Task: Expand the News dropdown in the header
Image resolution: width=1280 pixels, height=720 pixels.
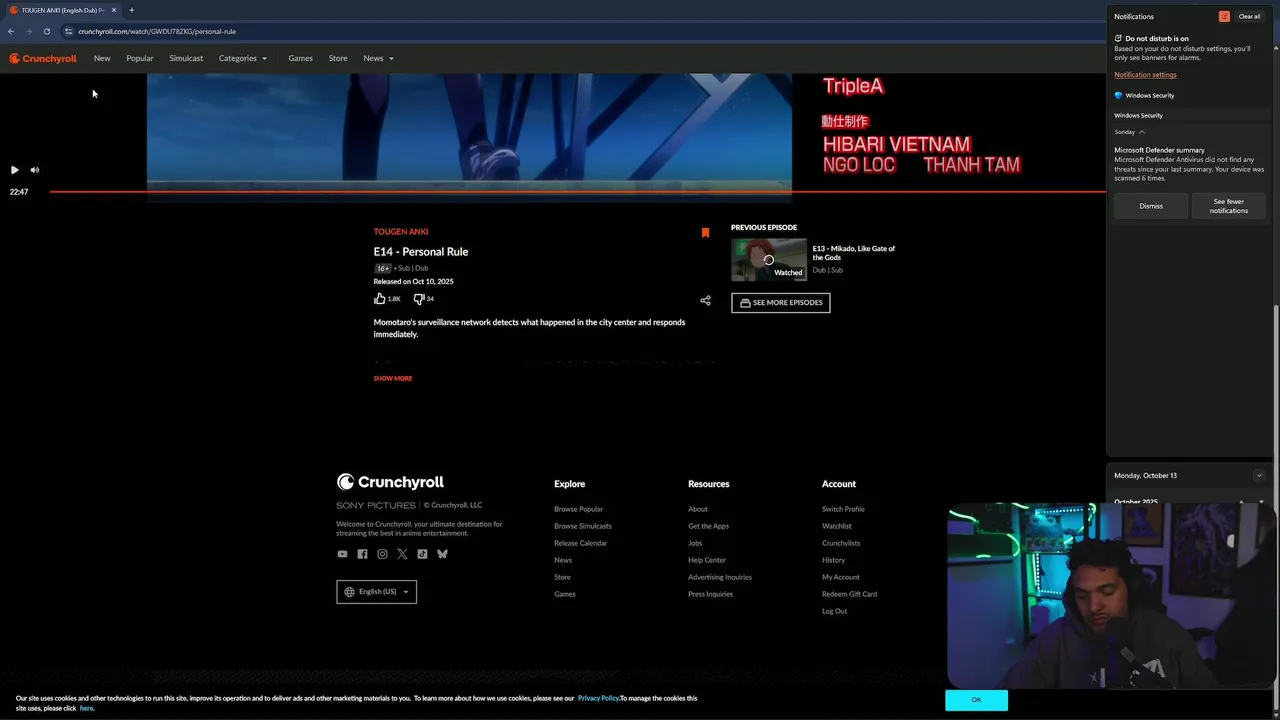Action: coord(378,58)
